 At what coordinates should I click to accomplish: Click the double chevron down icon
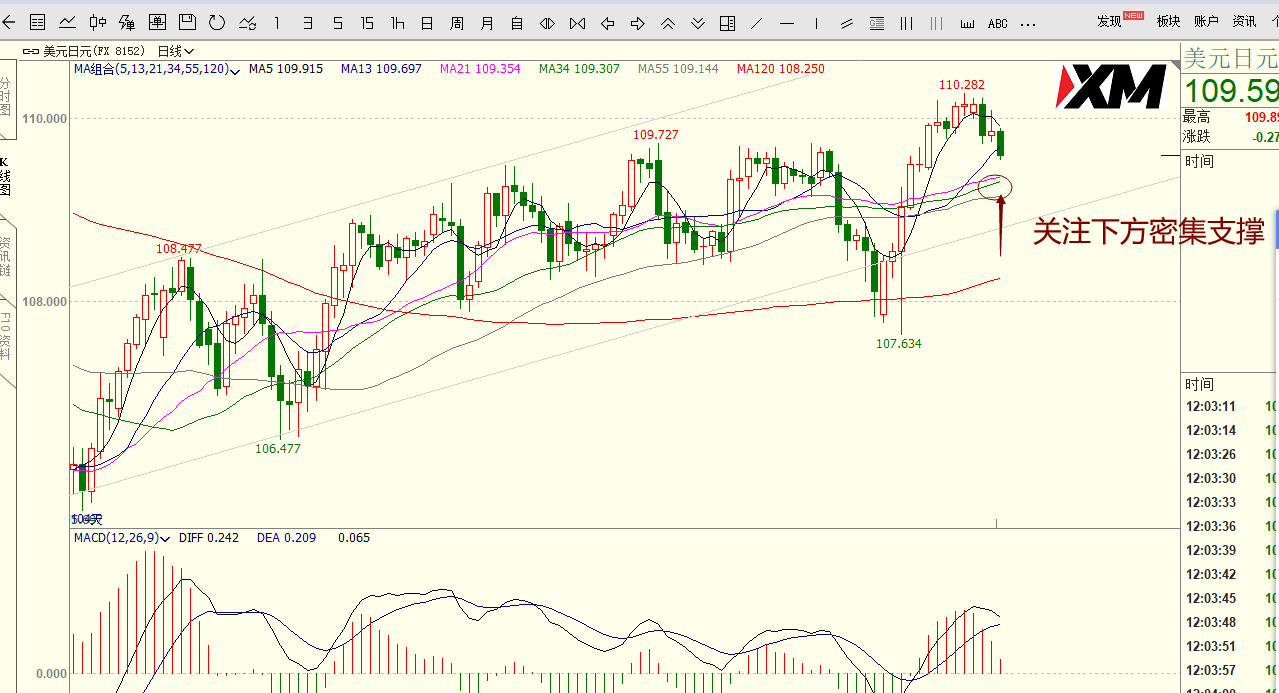[697, 22]
